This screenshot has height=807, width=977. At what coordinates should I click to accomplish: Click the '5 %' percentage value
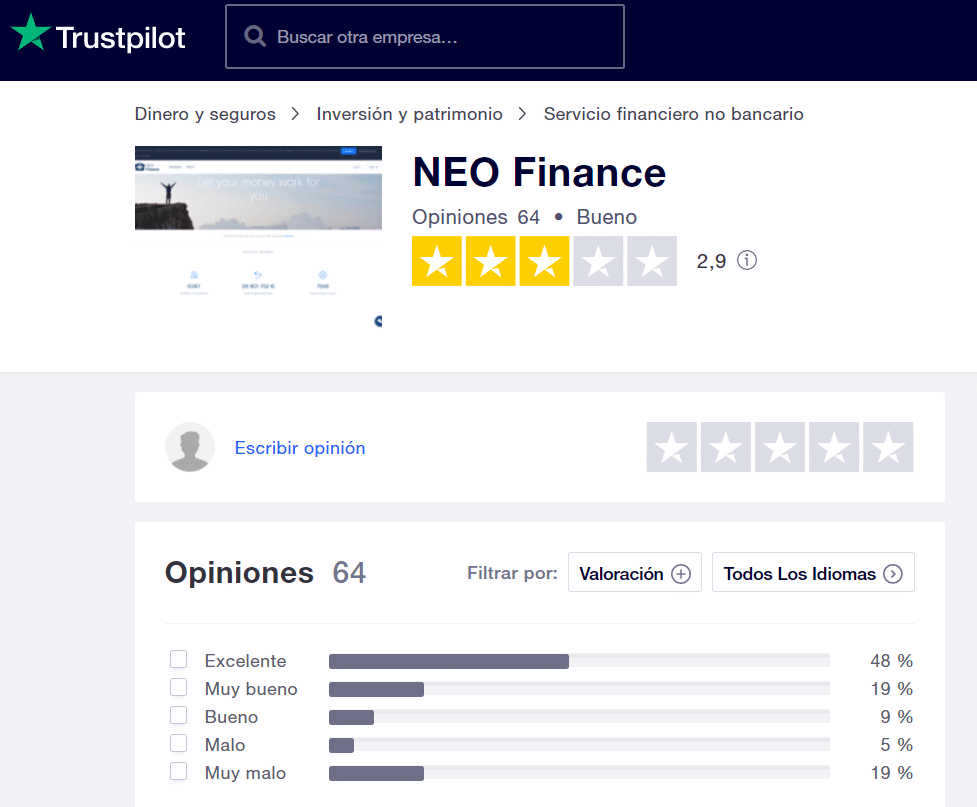click(x=896, y=745)
